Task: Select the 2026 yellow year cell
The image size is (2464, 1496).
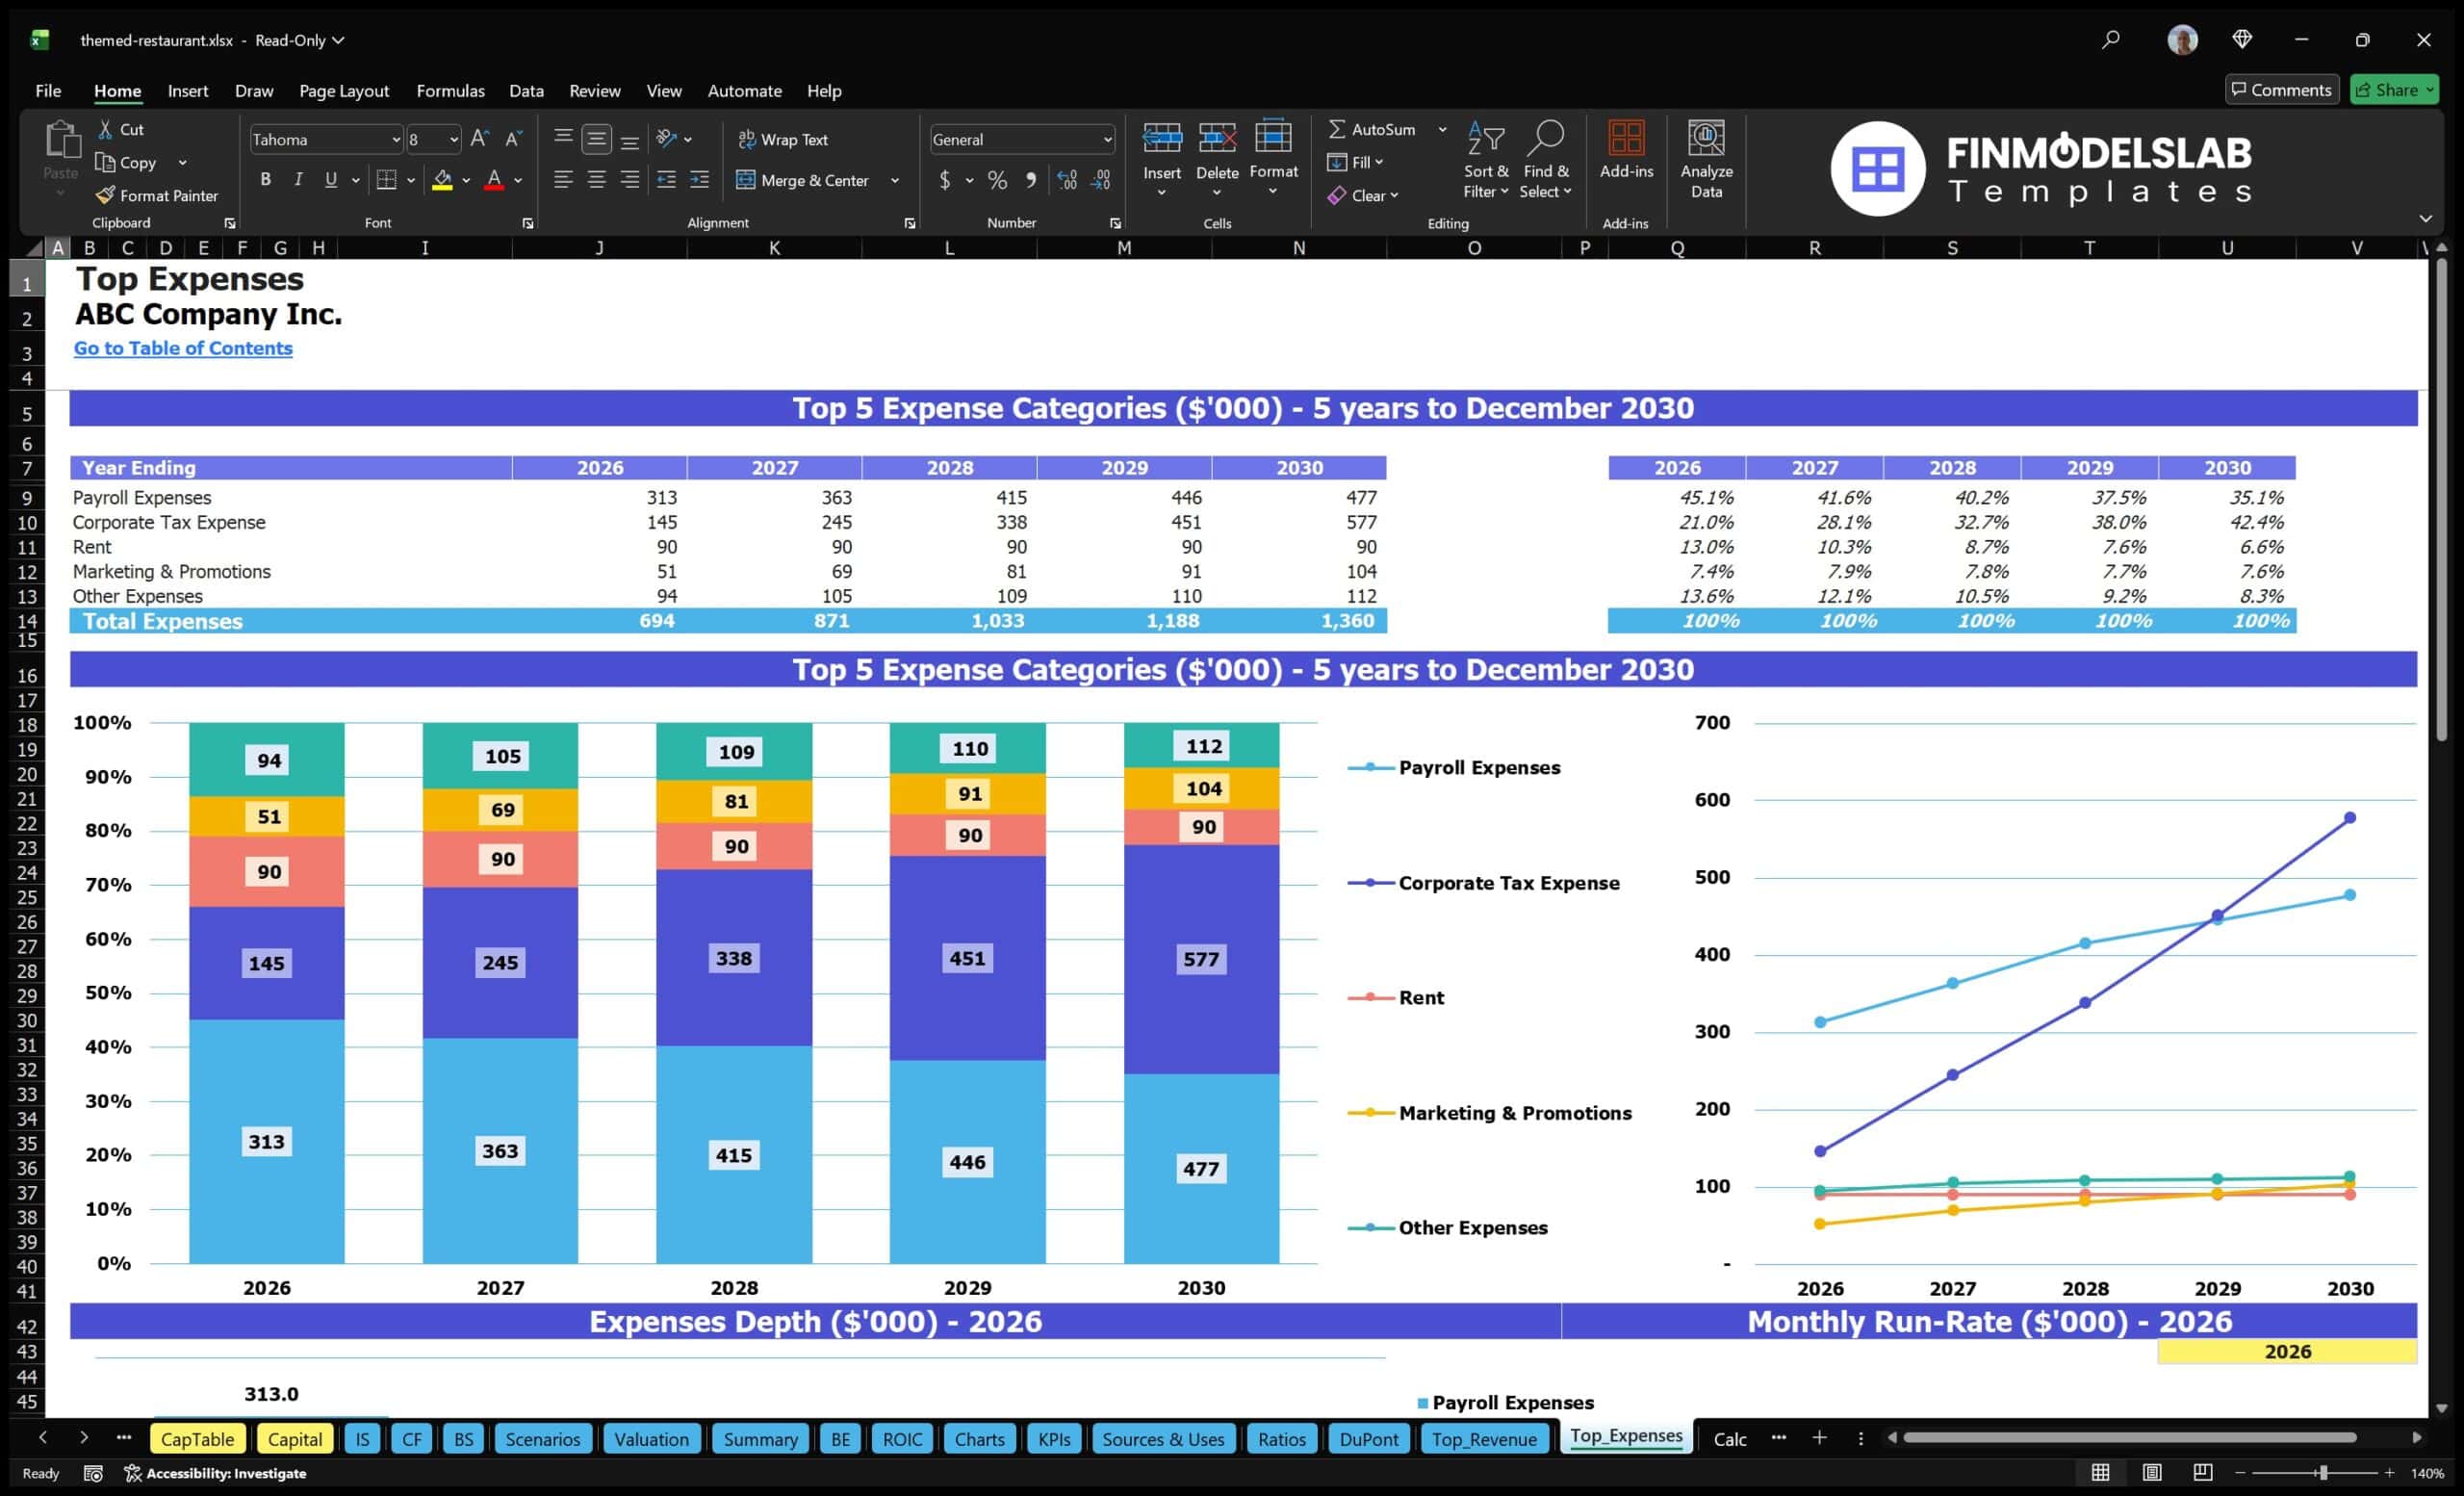Action: (x=2287, y=1351)
